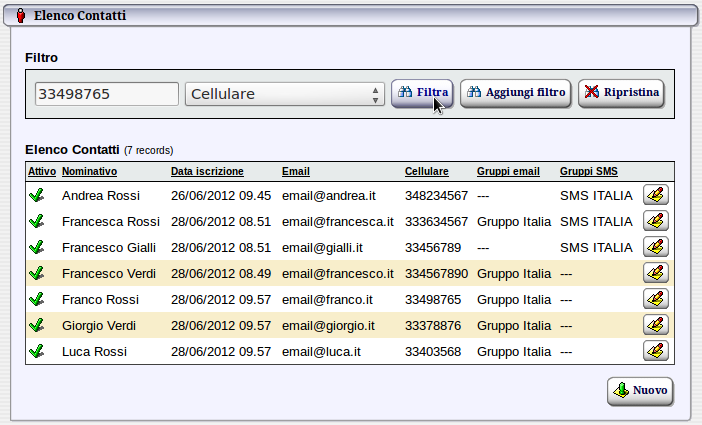
Task: Sort list by Email column header
Action: click(x=295, y=171)
